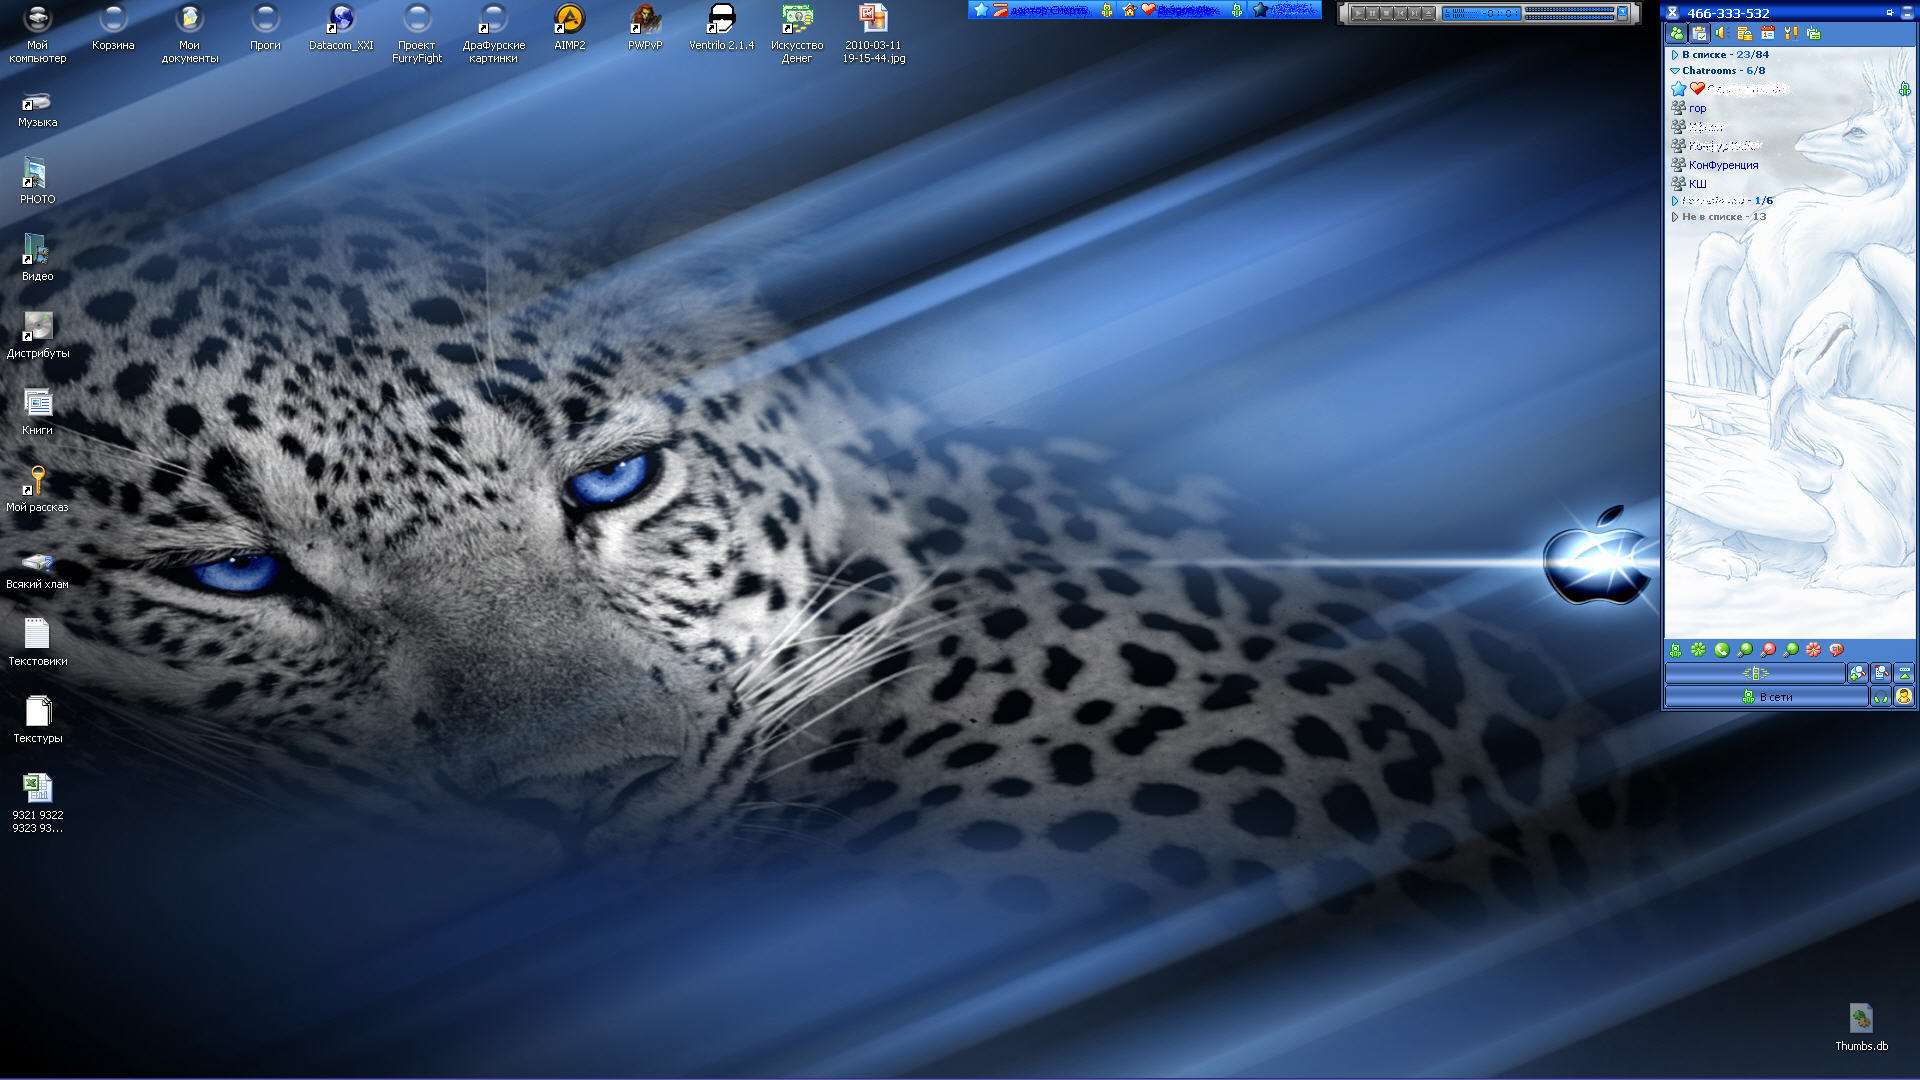Open settings wrench and screwdriver icon
1920x1080 pixels.
(1791, 33)
